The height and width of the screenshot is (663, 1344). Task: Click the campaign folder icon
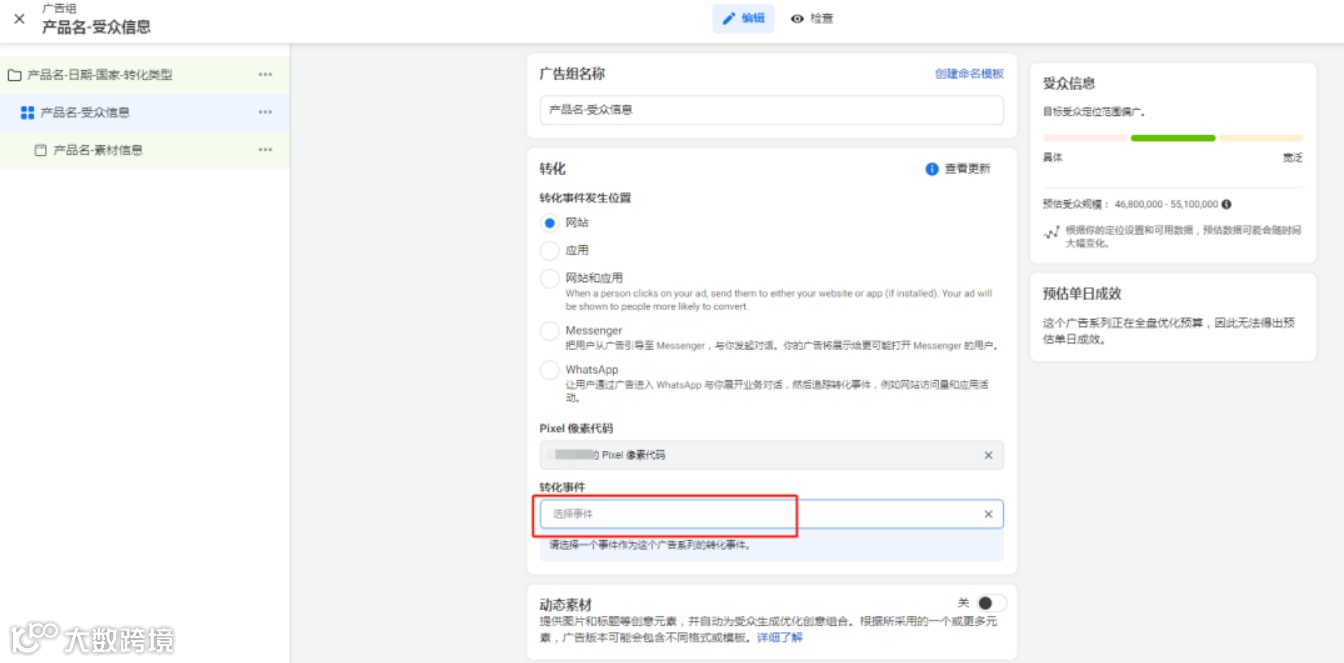click(x=15, y=75)
